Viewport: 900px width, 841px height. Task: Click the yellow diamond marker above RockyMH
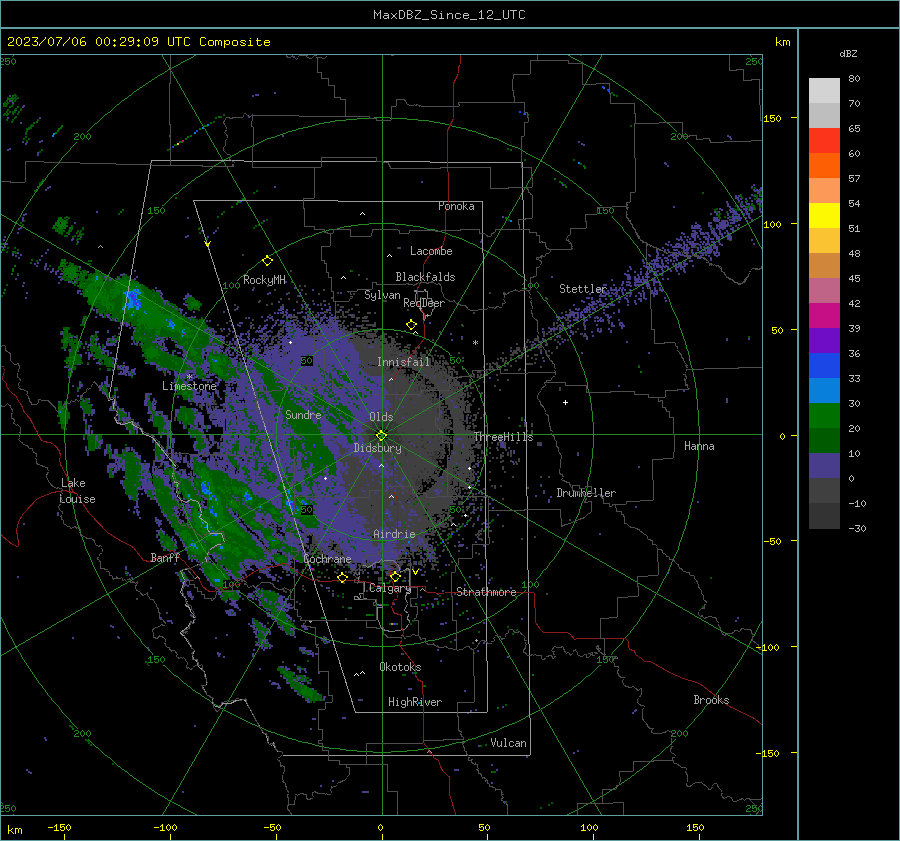[267, 261]
